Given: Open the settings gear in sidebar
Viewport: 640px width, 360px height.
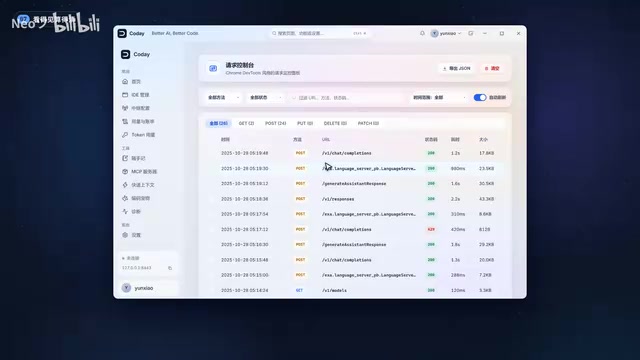Looking at the screenshot, I should point(125,235).
